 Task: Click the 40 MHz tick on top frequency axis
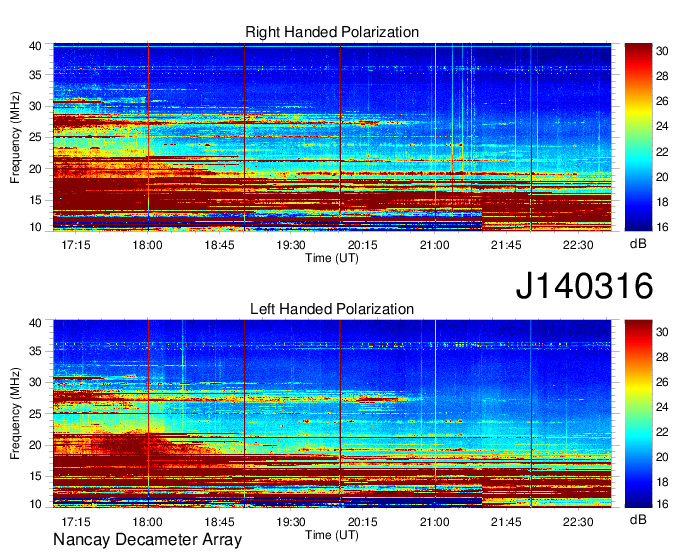pos(35,46)
